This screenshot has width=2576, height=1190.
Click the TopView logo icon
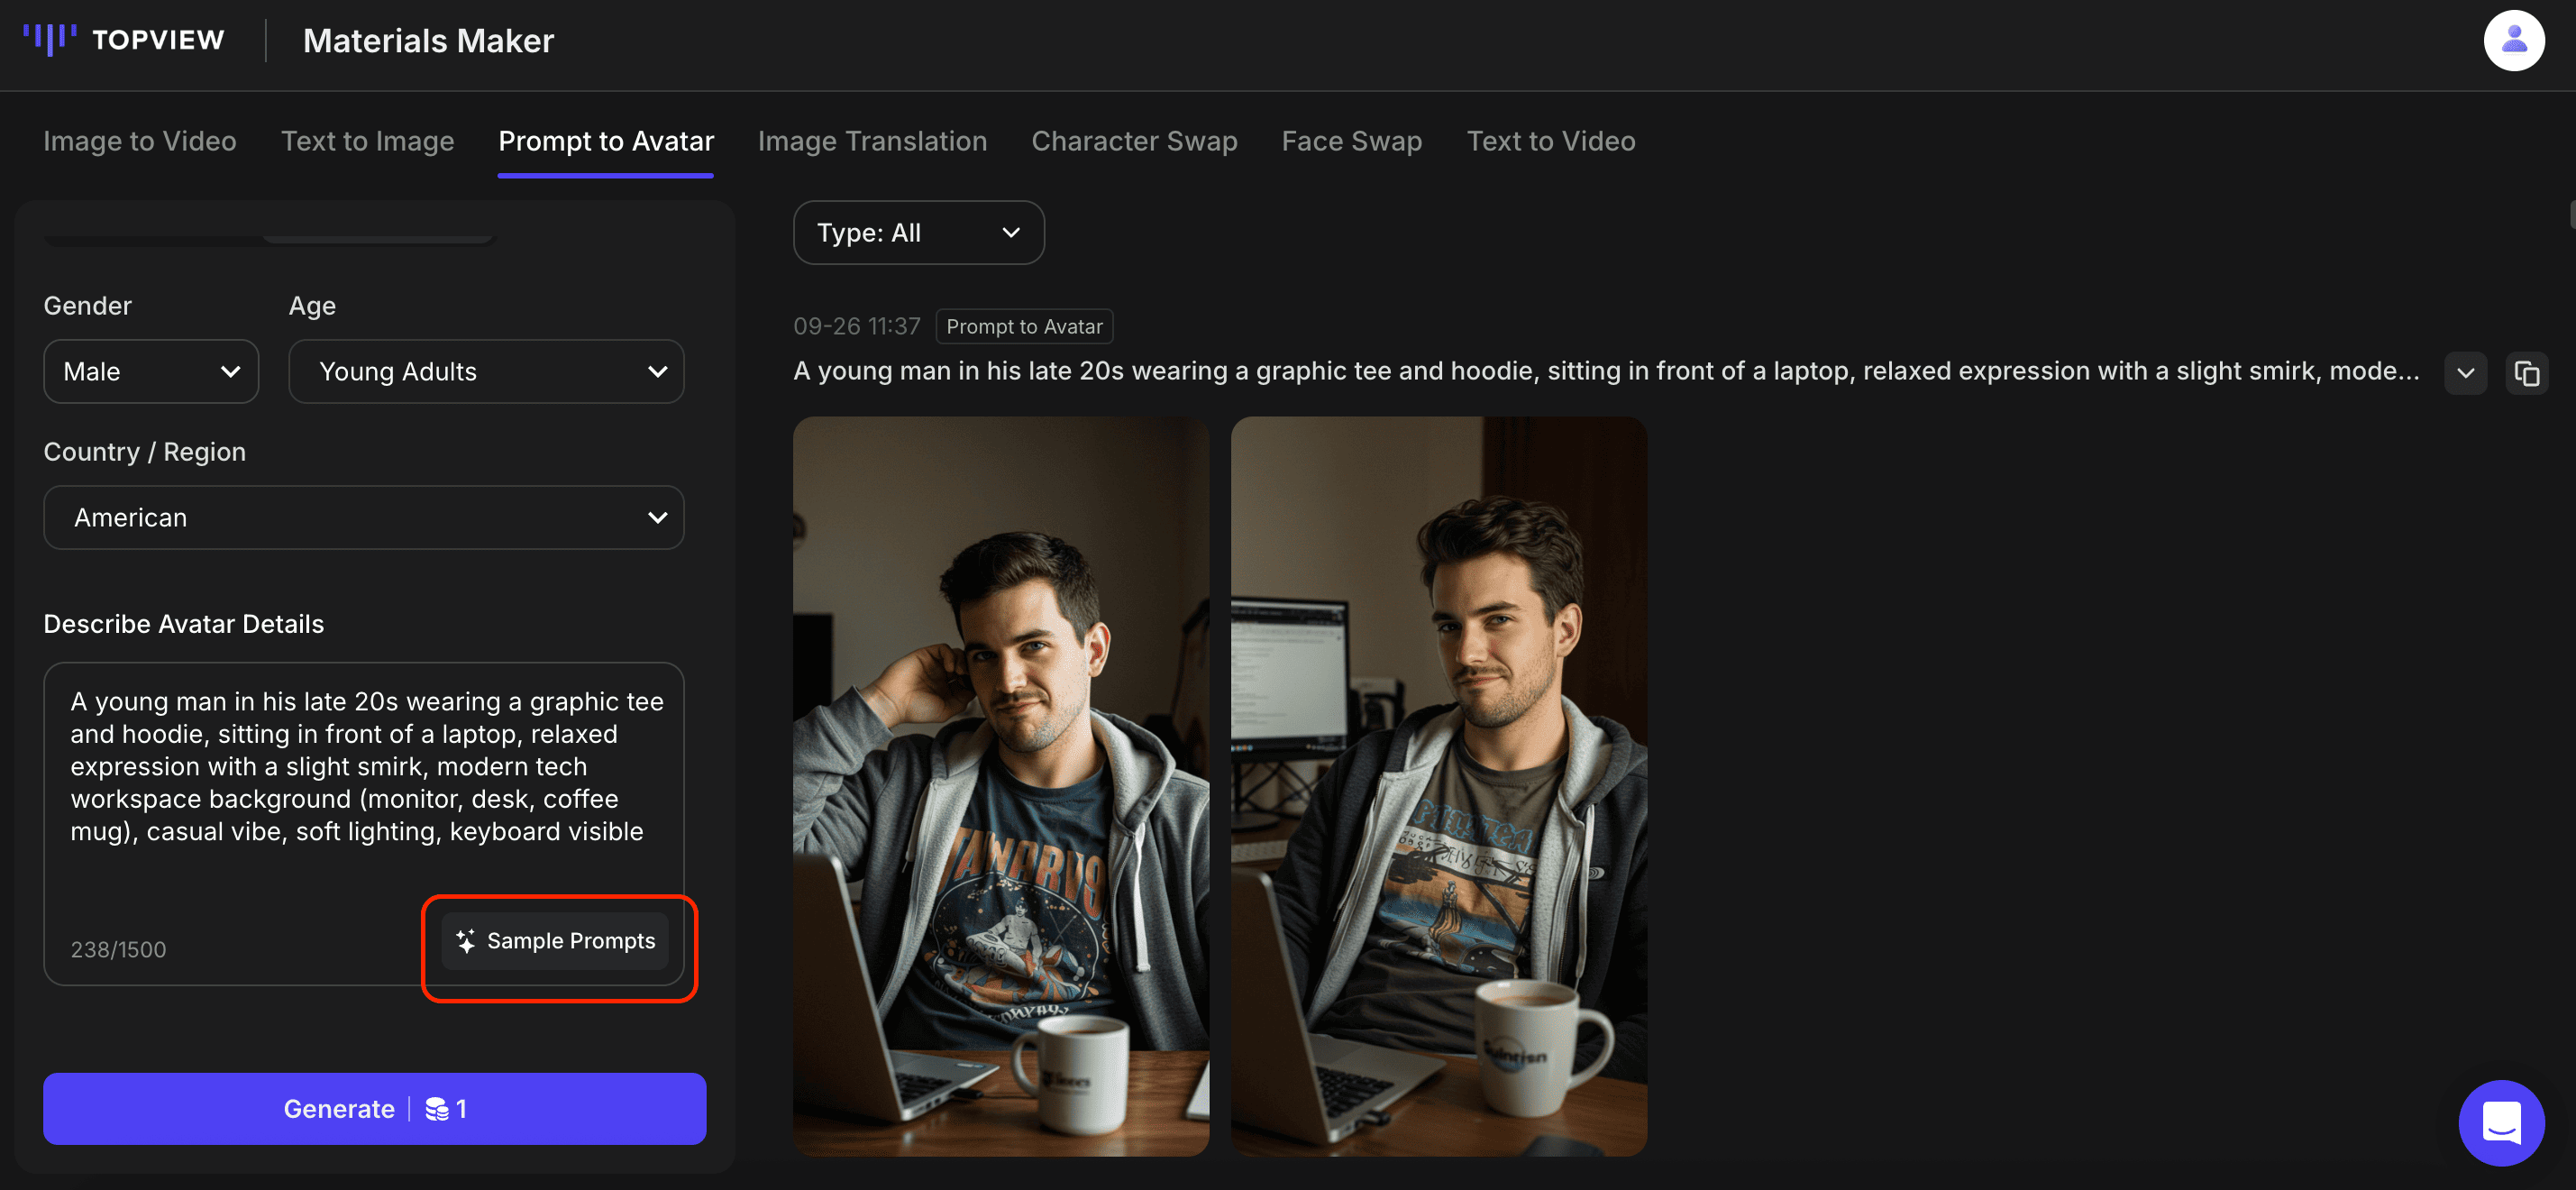pyautogui.click(x=49, y=39)
